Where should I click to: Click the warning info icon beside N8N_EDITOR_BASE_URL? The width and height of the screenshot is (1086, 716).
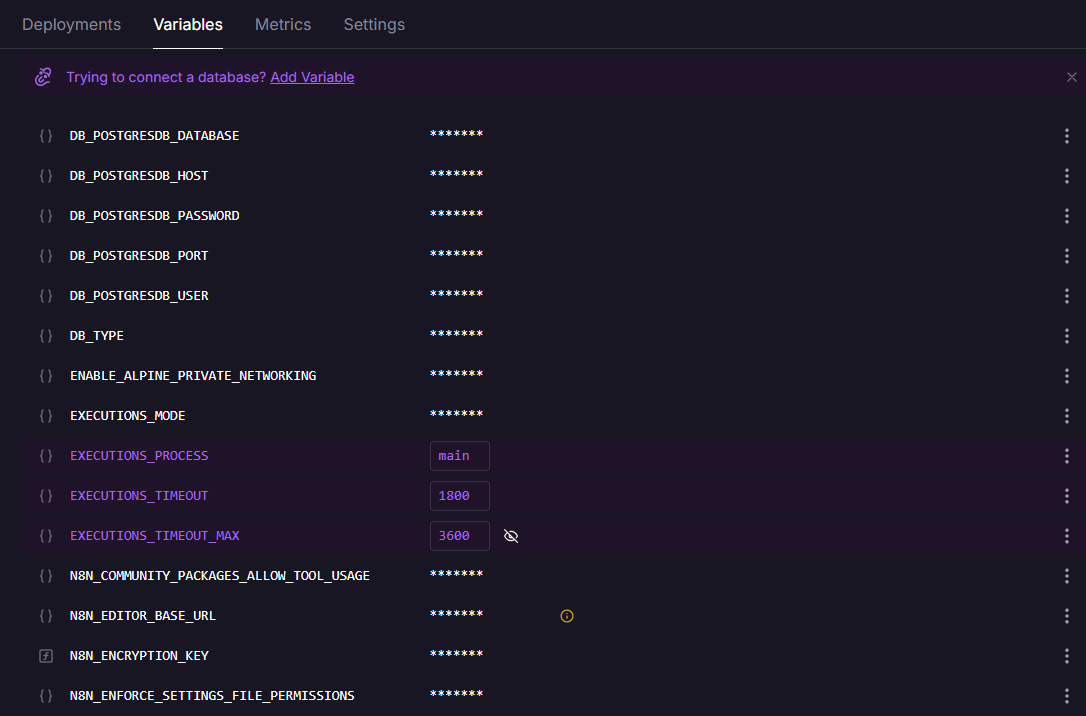tap(567, 616)
